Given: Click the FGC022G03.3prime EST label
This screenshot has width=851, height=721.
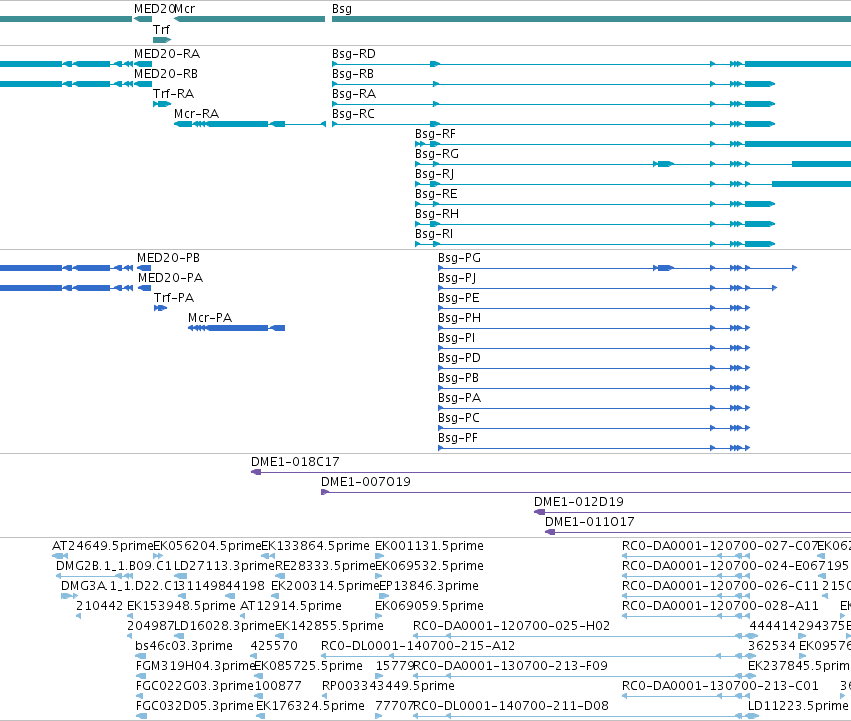Looking at the screenshot, I should click(195, 687).
